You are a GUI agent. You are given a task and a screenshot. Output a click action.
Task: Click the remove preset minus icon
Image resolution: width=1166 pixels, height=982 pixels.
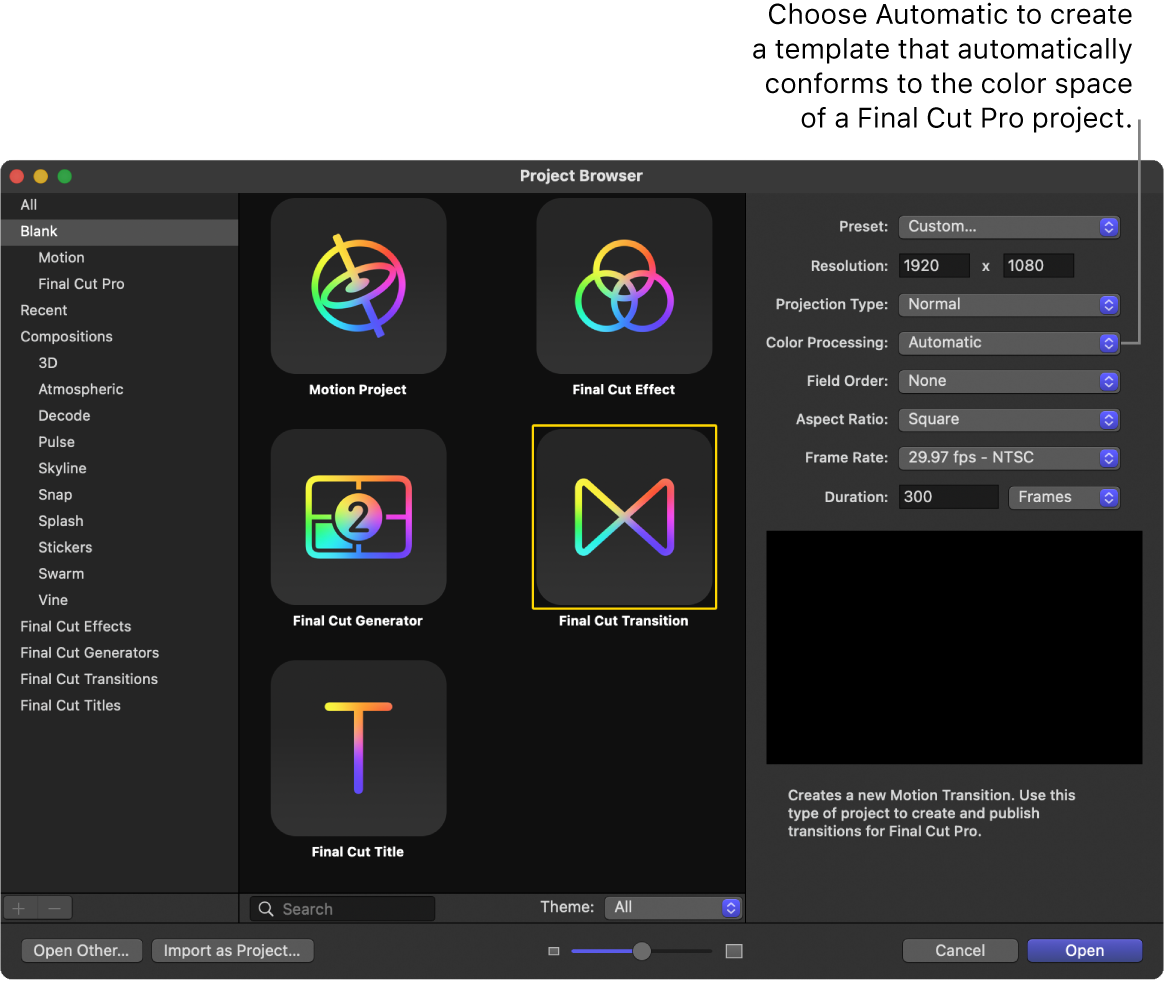click(54, 907)
